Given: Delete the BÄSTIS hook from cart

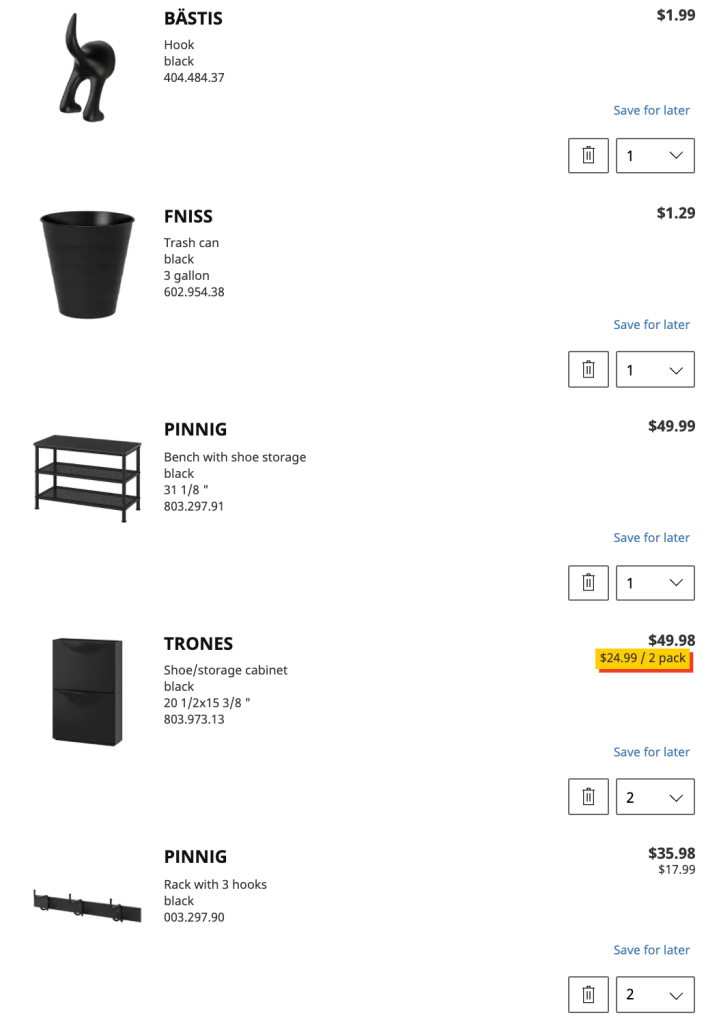Looking at the screenshot, I should click(x=588, y=155).
